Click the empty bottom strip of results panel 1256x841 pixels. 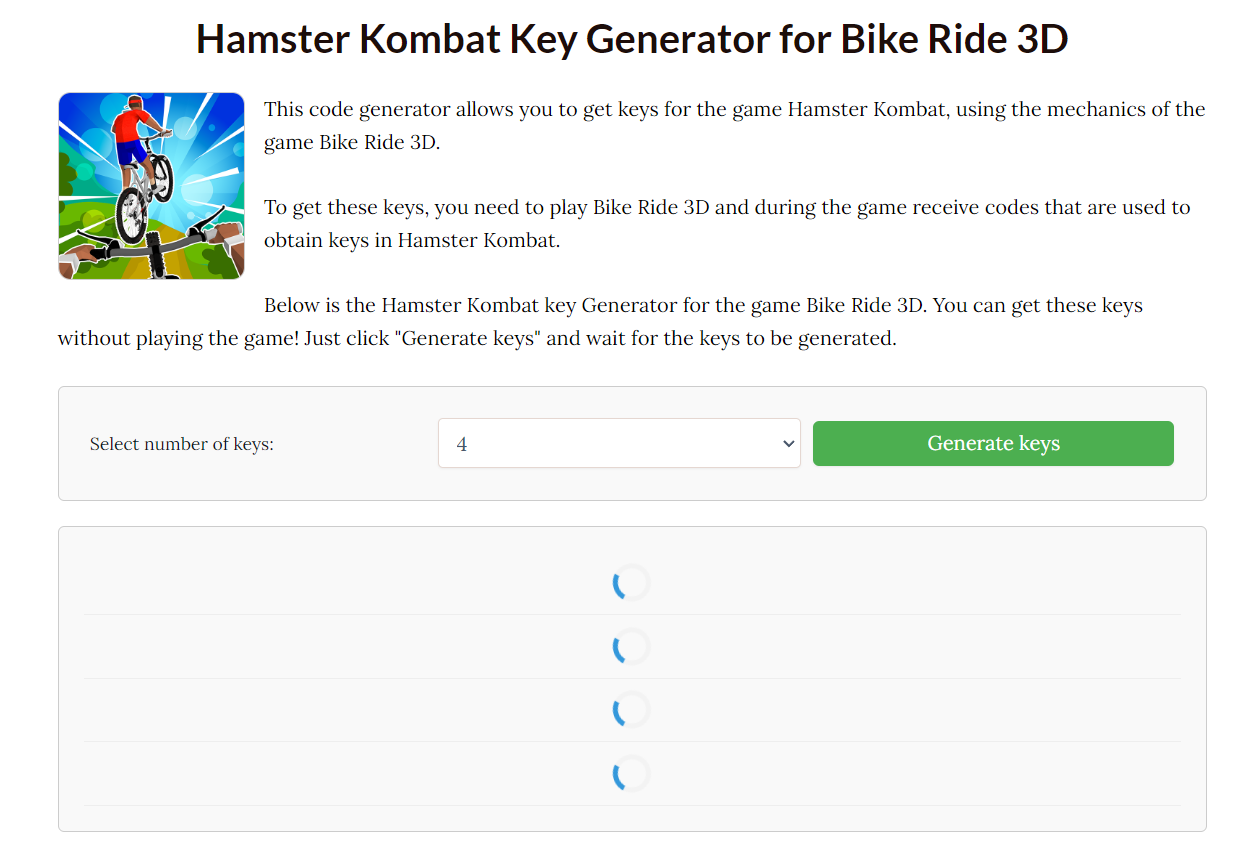click(x=632, y=818)
